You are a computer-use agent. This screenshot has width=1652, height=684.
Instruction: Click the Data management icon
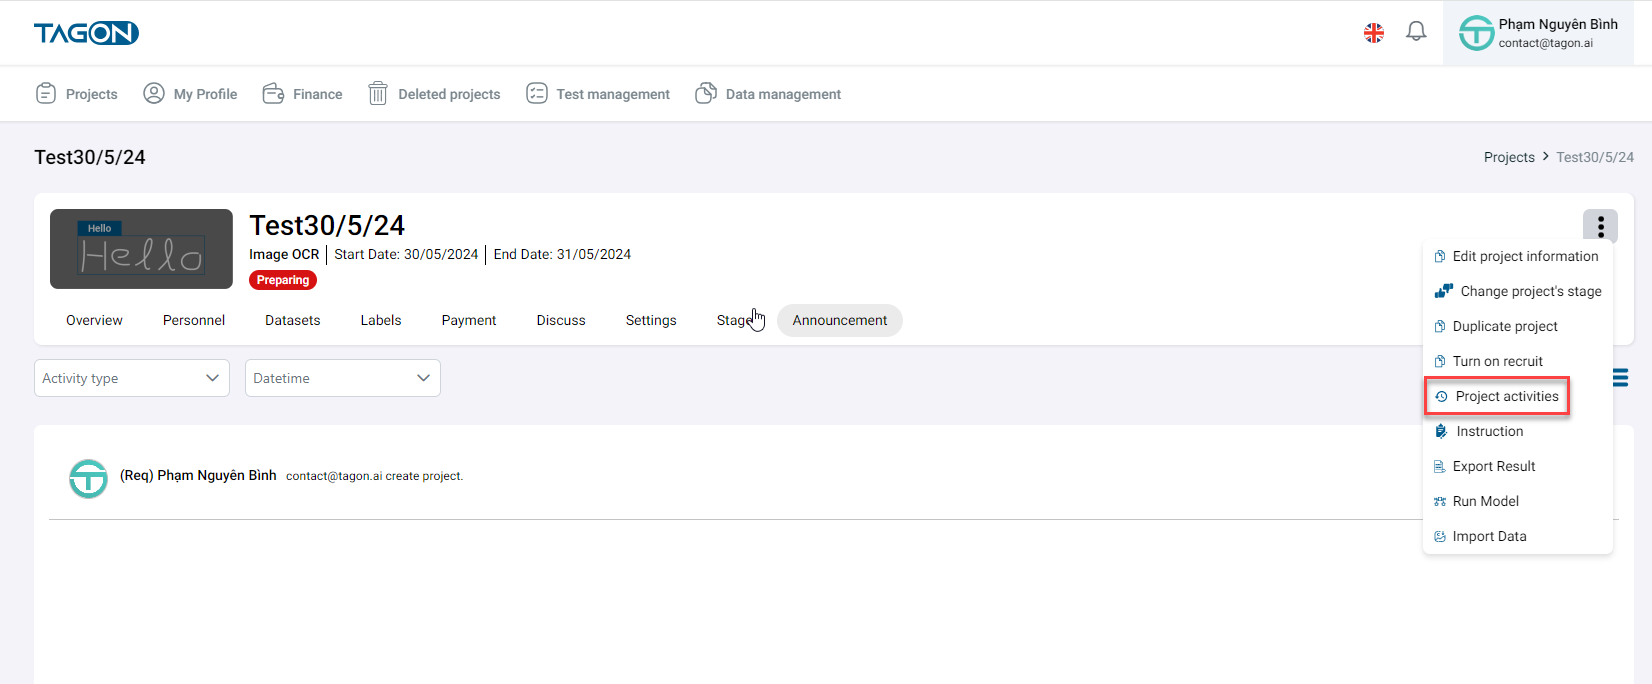(706, 94)
